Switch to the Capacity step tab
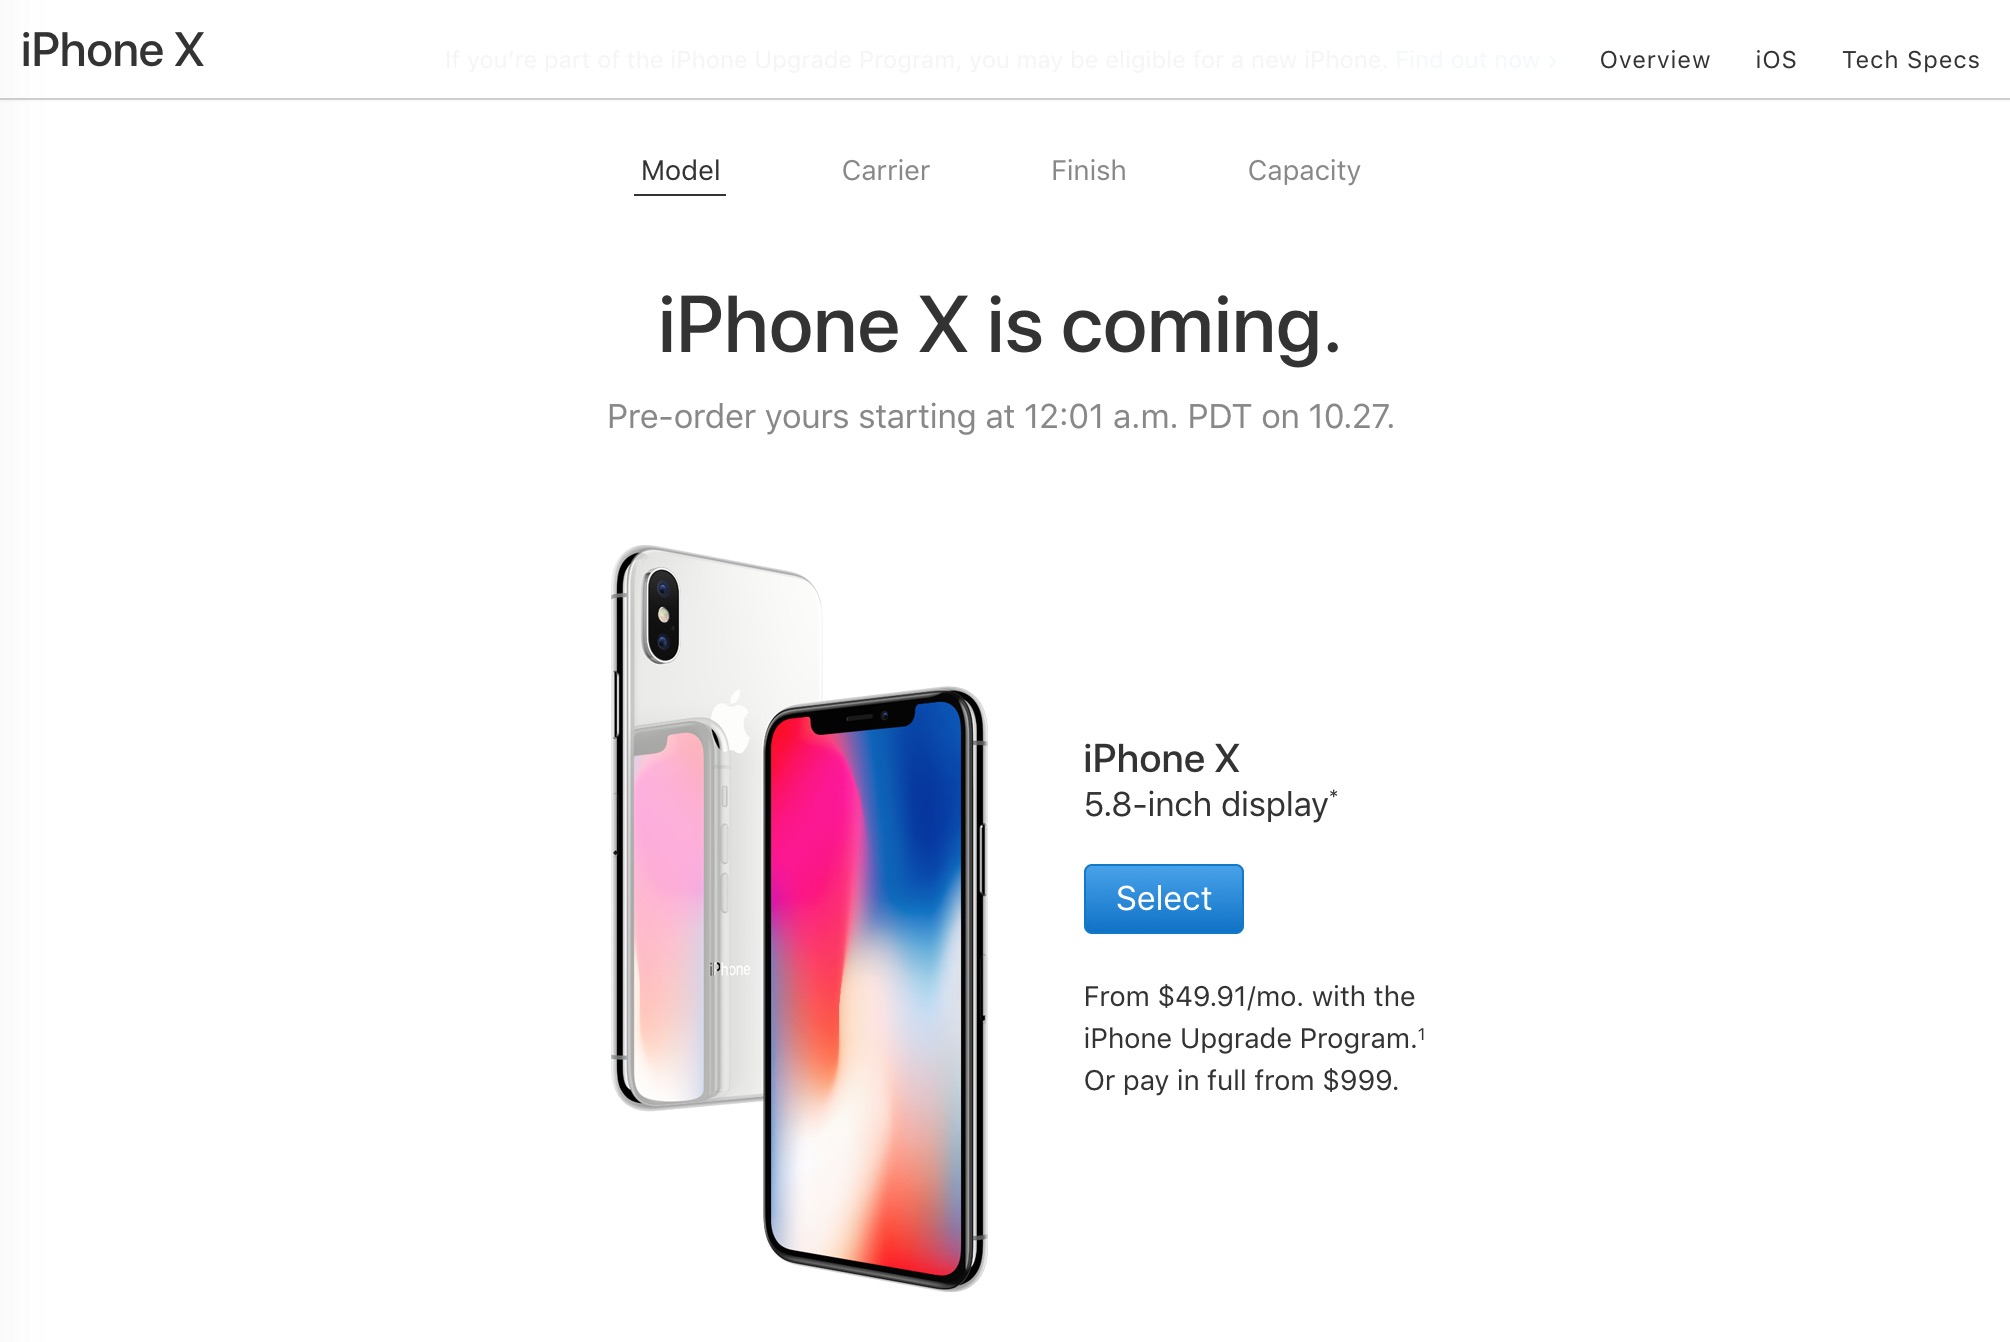 pos(1304,171)
